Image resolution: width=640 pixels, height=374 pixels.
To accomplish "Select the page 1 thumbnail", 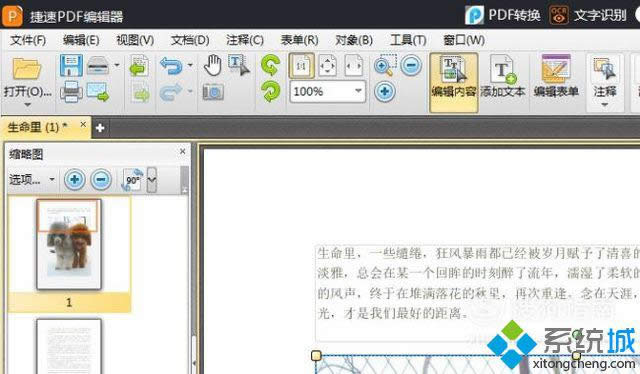I will [69, 245].
